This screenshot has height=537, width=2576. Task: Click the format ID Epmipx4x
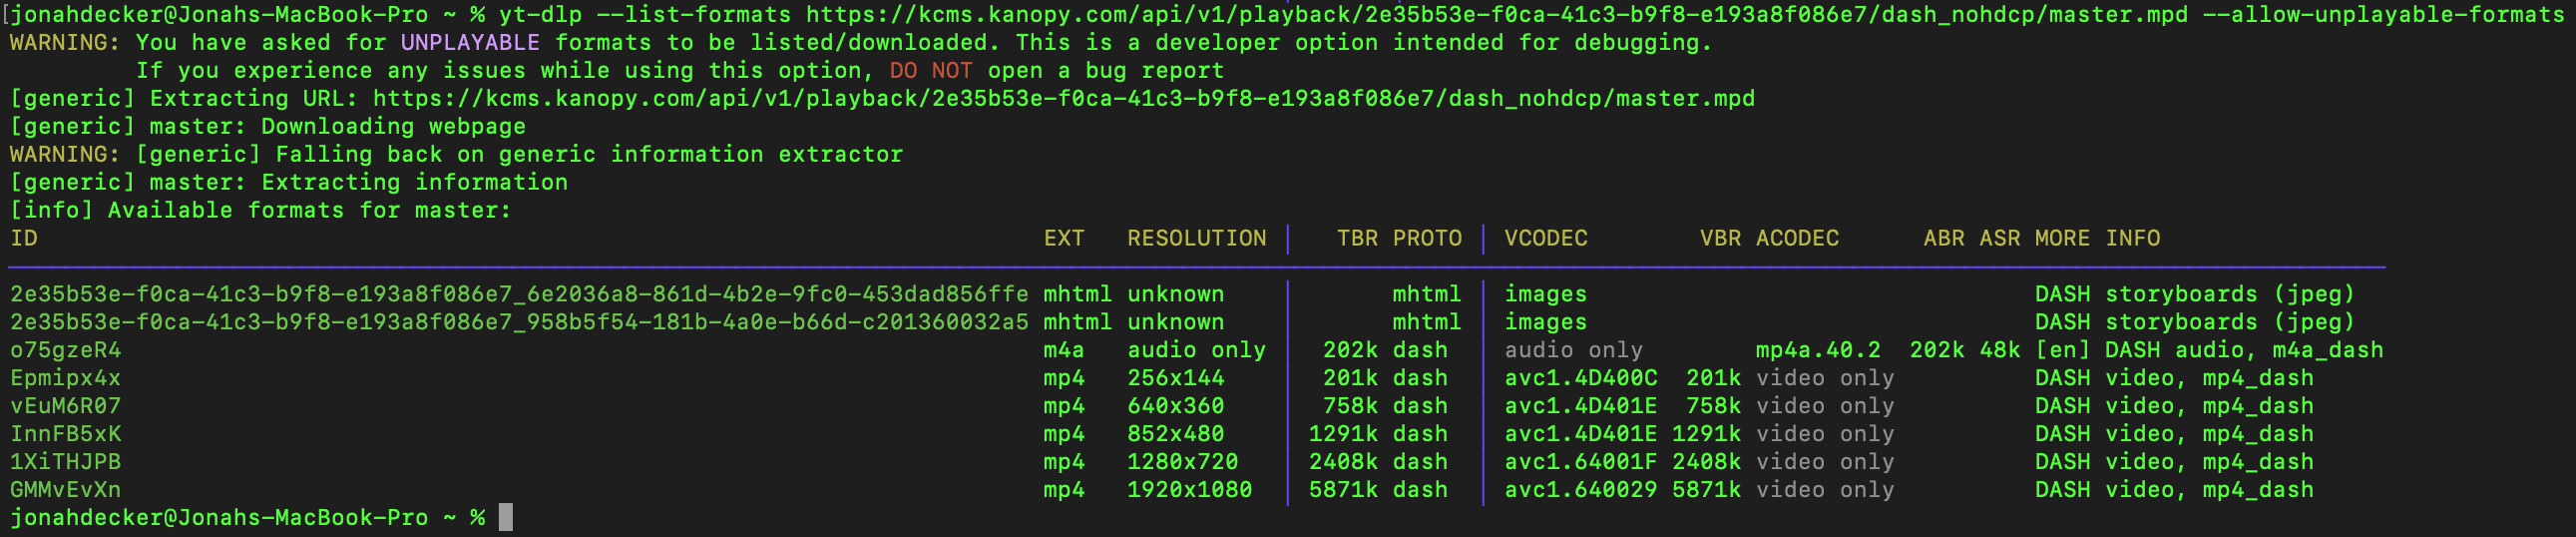click(x=66, y=378)
